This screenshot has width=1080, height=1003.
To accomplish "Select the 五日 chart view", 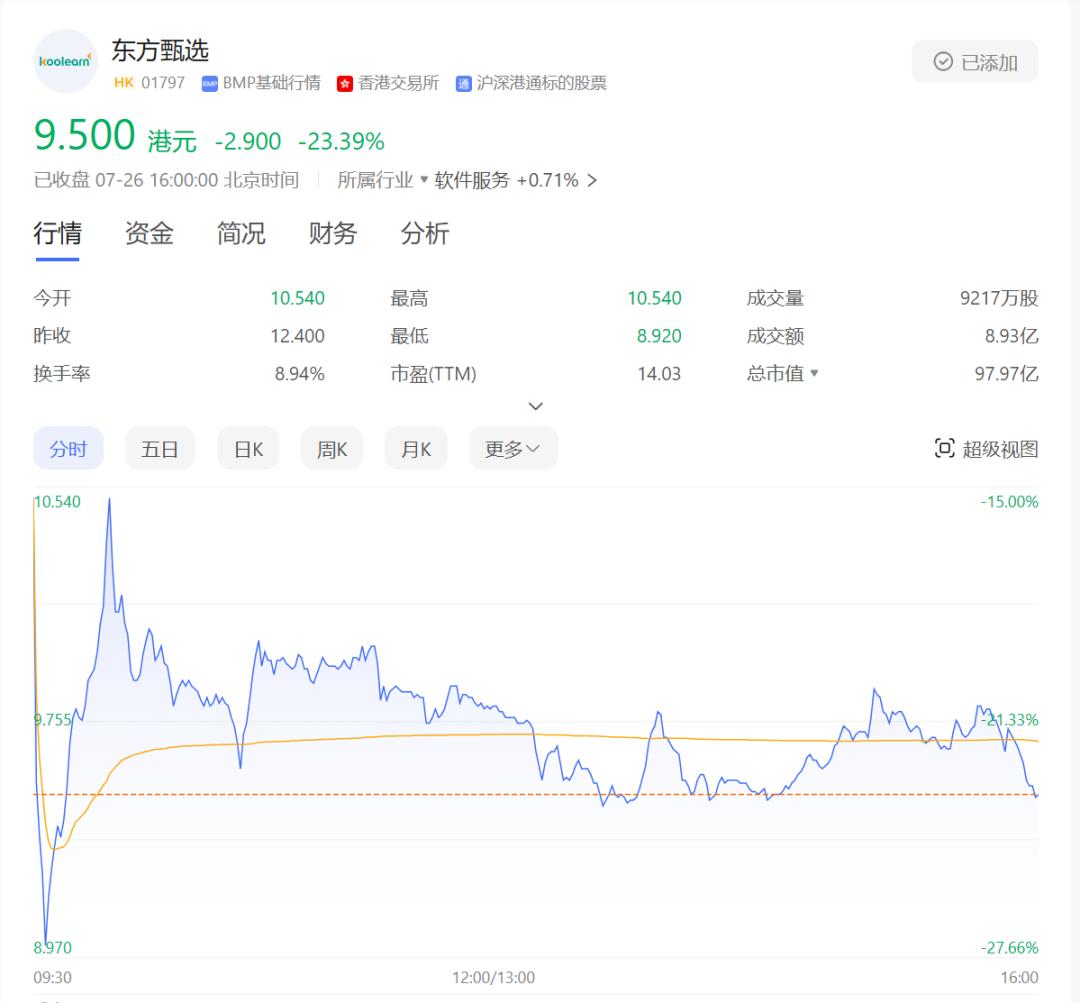I will click(x=160, y=448).
